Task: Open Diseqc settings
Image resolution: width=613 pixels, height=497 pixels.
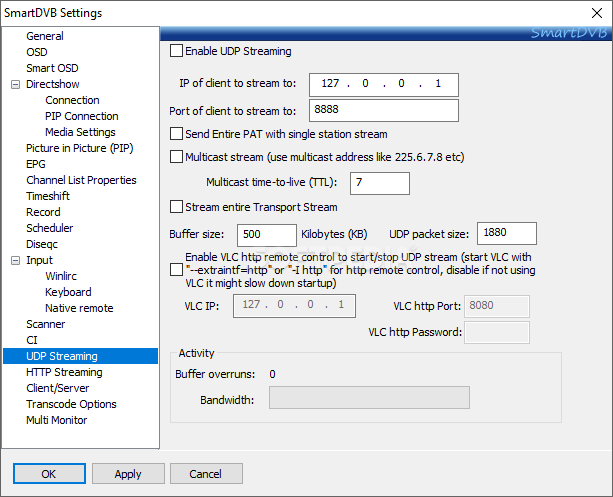Action: coord(42,244)
